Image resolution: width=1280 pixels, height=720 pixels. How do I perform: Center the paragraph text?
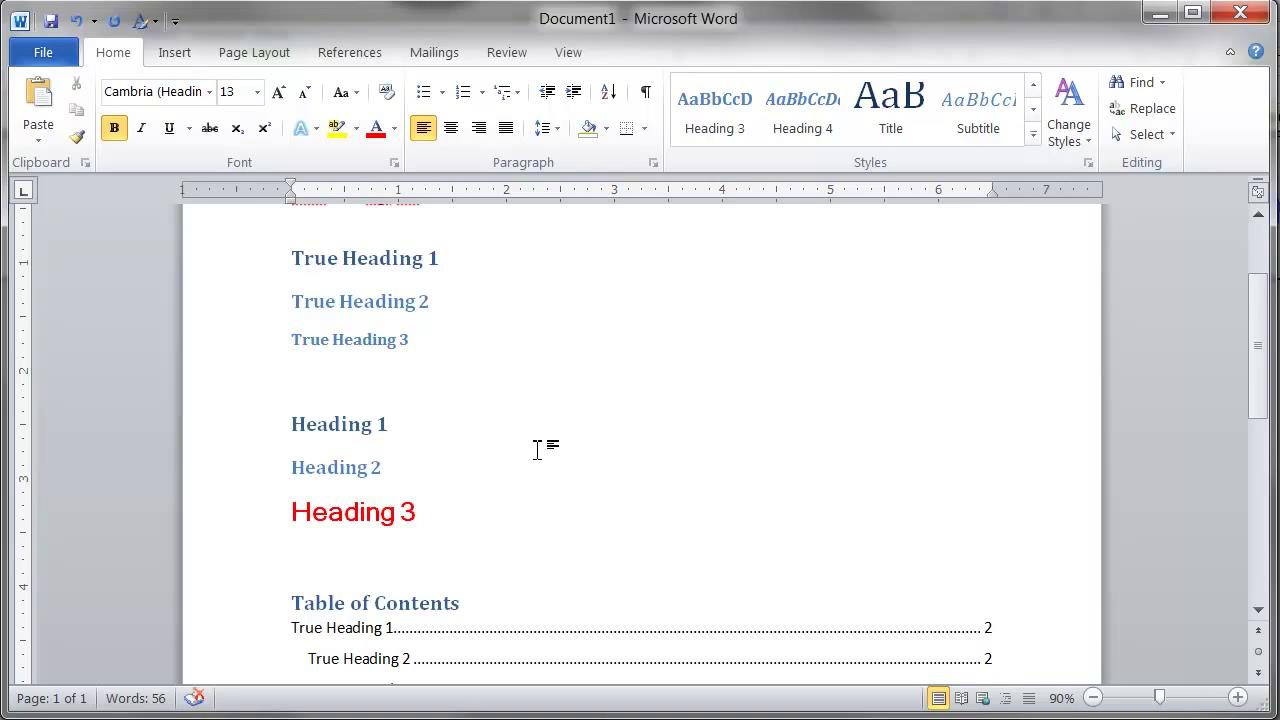tap(451, 128)
